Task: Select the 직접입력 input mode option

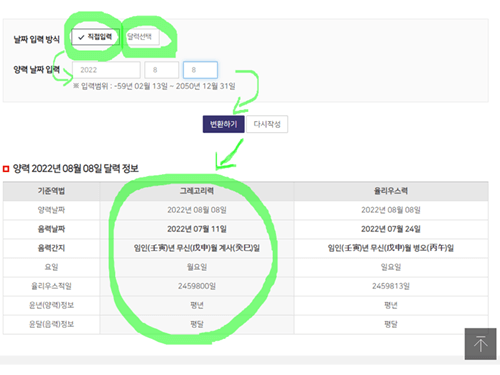Action: point(95,37)
